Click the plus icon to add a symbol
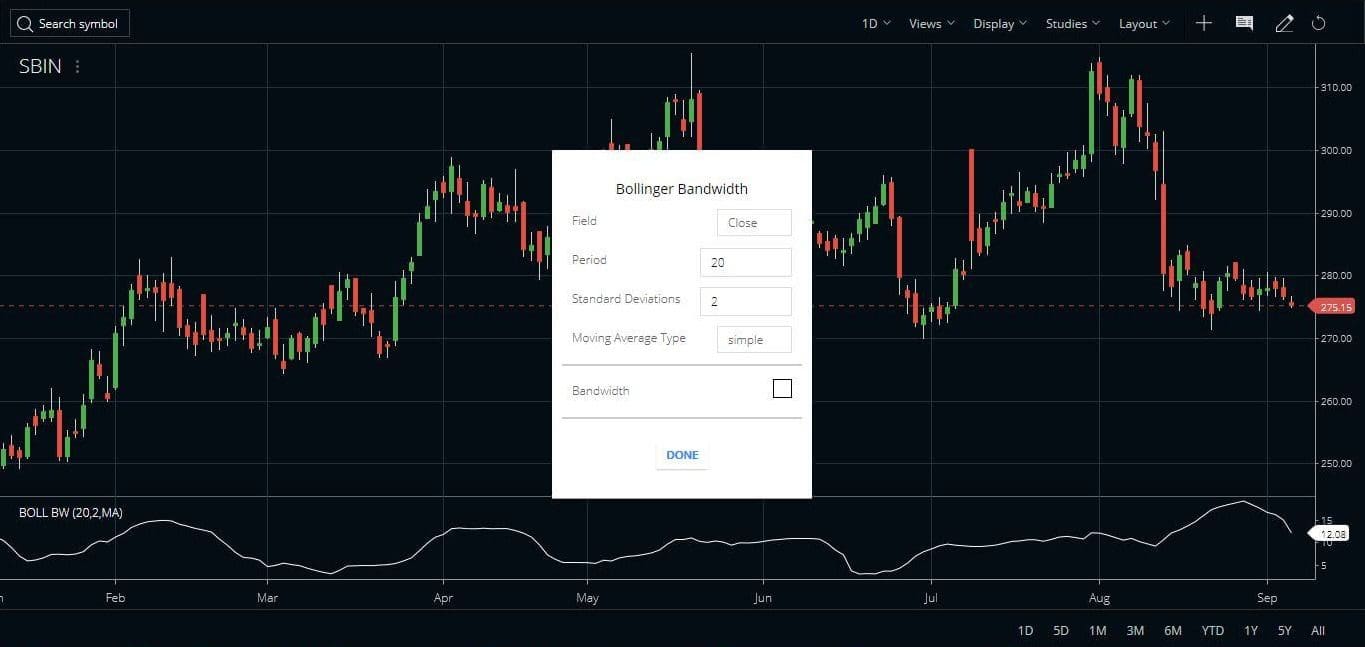The image size is (1365, 647). [1204, 22]
